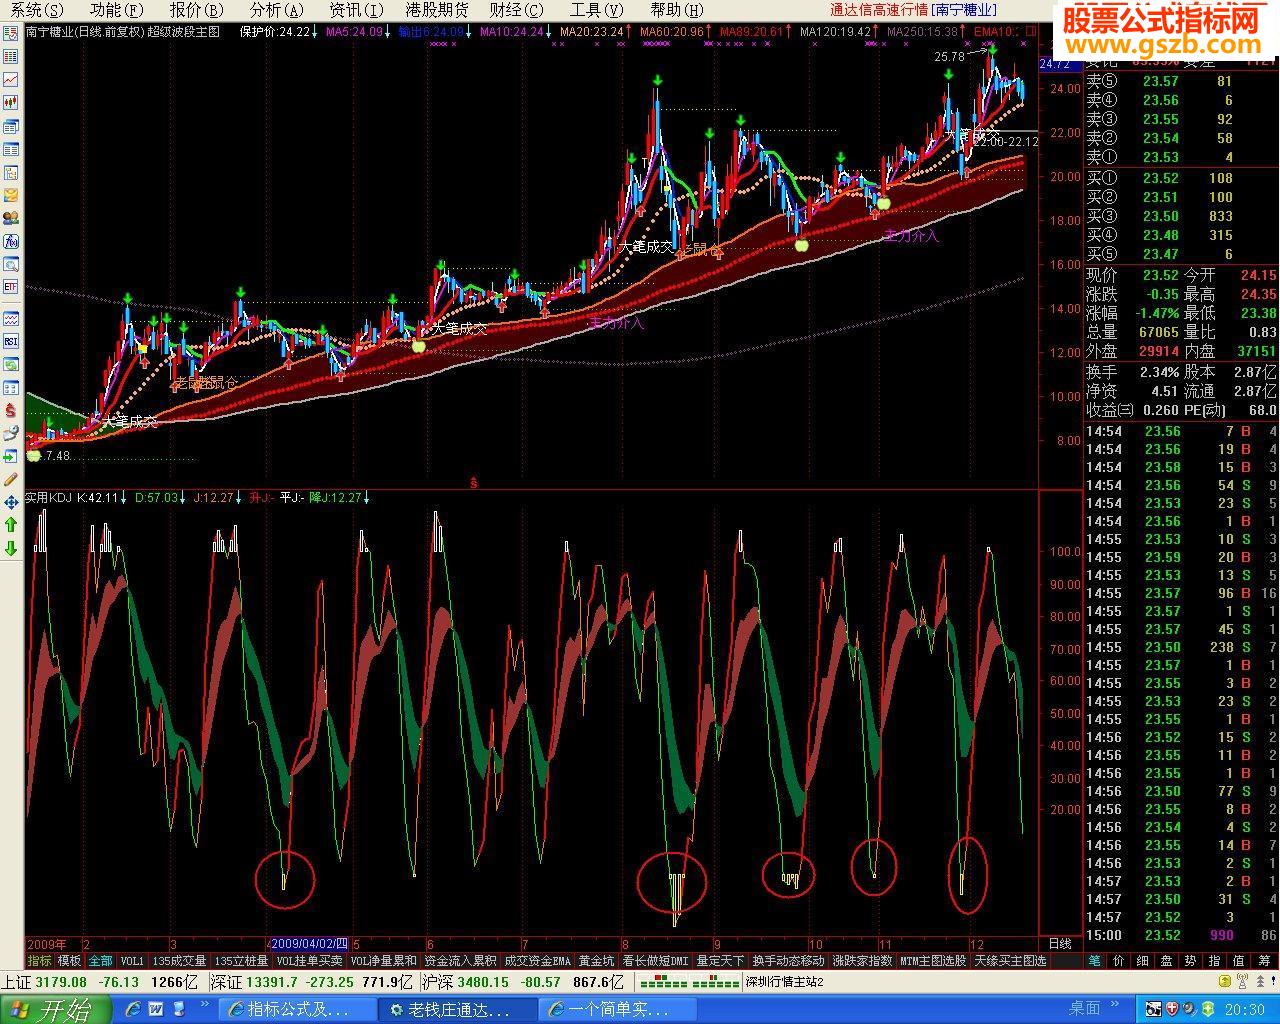Switch to VOL挂单买卖 indicator tab
Viewport: 1280px width, 1024px height.
(x=309, y=960)
